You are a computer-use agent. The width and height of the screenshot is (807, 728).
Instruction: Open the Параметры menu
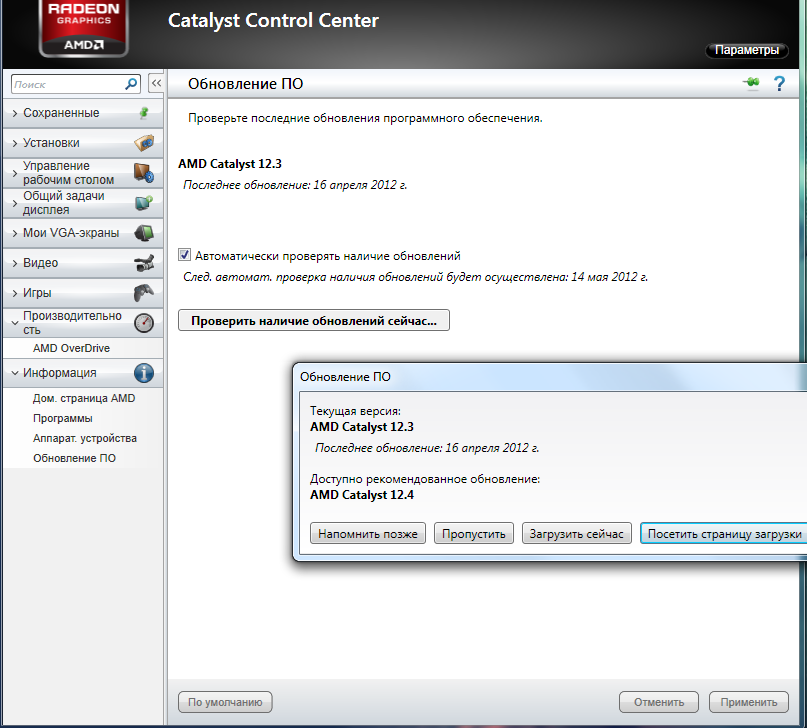point(746,50)
